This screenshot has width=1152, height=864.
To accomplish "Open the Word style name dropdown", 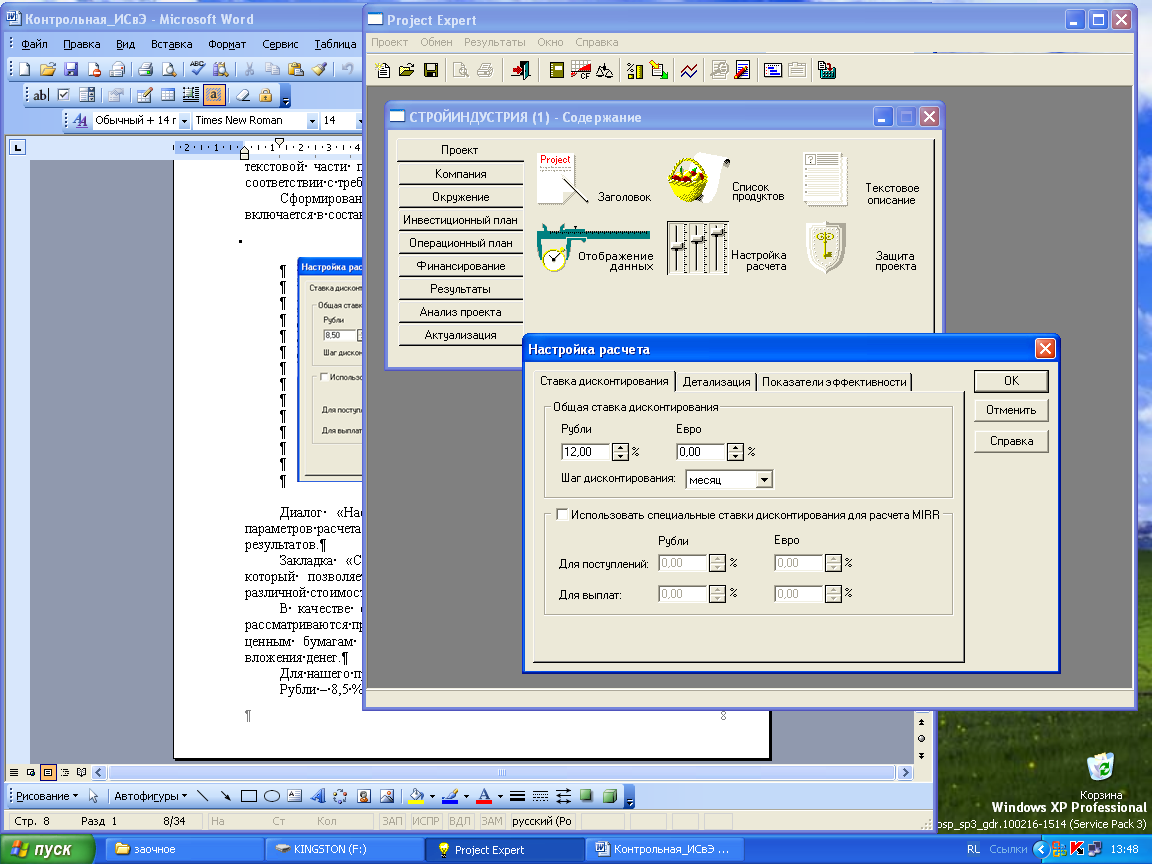I will [x=184, y=120].
